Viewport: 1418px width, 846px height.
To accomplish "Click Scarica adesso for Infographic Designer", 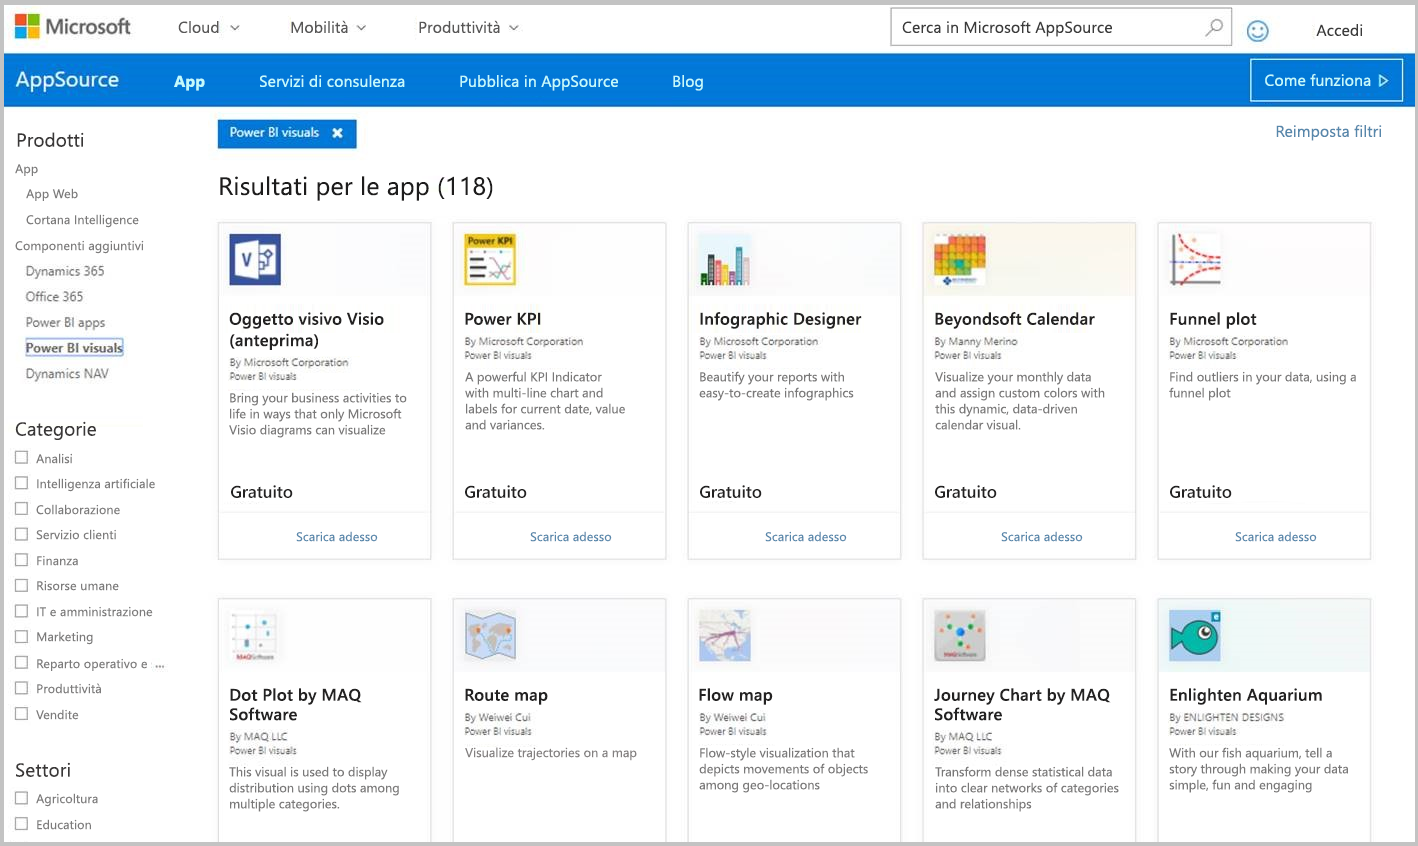I will click(x=806, y=537).
